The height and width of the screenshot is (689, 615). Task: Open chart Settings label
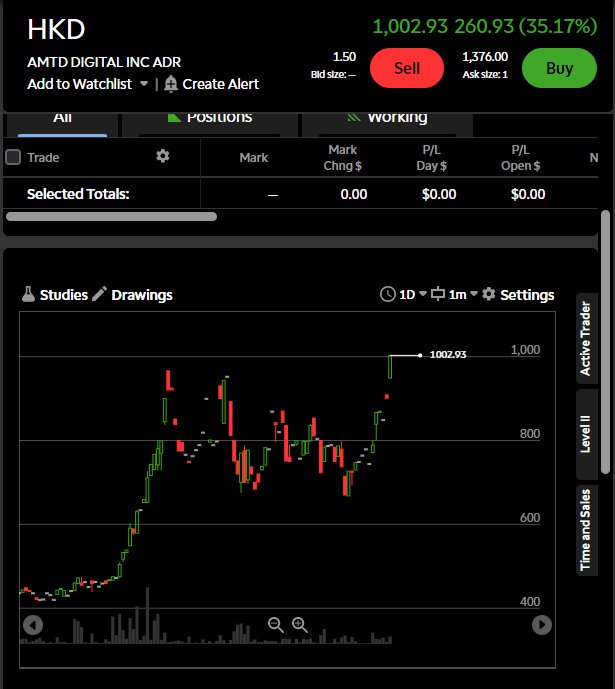click(527, 295)
